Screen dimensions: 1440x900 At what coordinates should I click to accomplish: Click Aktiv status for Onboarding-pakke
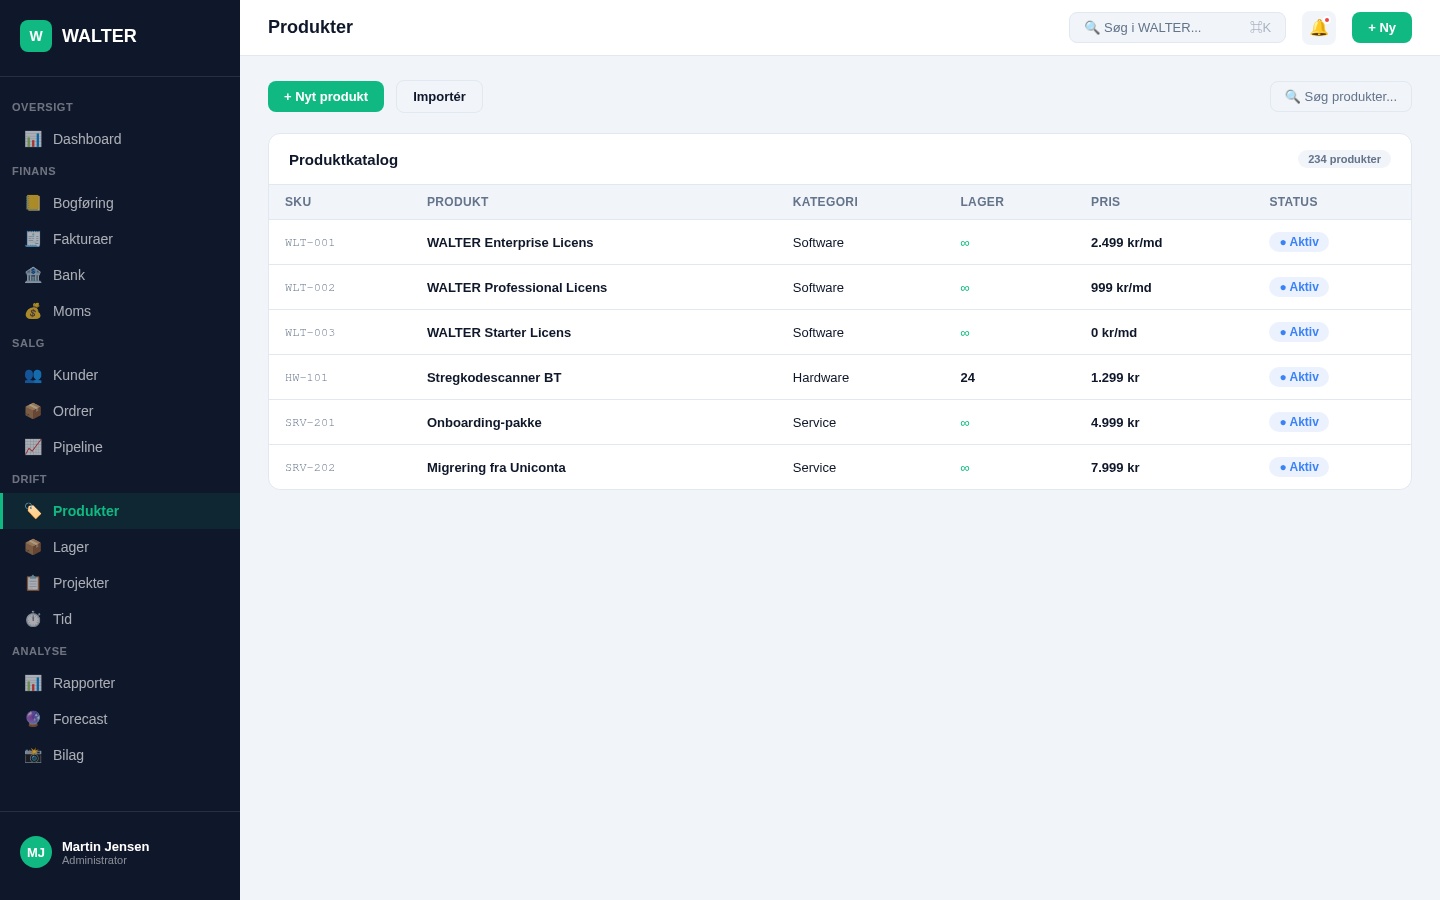pos(1299,422)
